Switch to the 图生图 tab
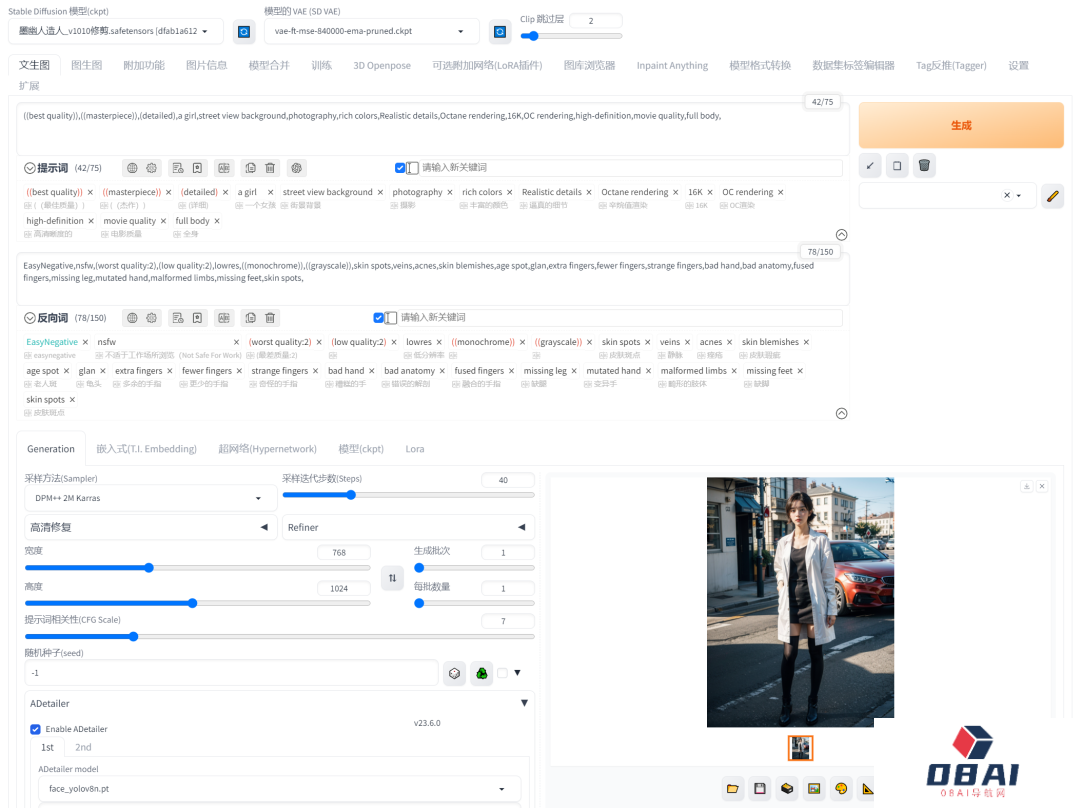Image resolution: width=1080 pixels, height=808 pixels. pyautogui.click(x=87, y=65)
